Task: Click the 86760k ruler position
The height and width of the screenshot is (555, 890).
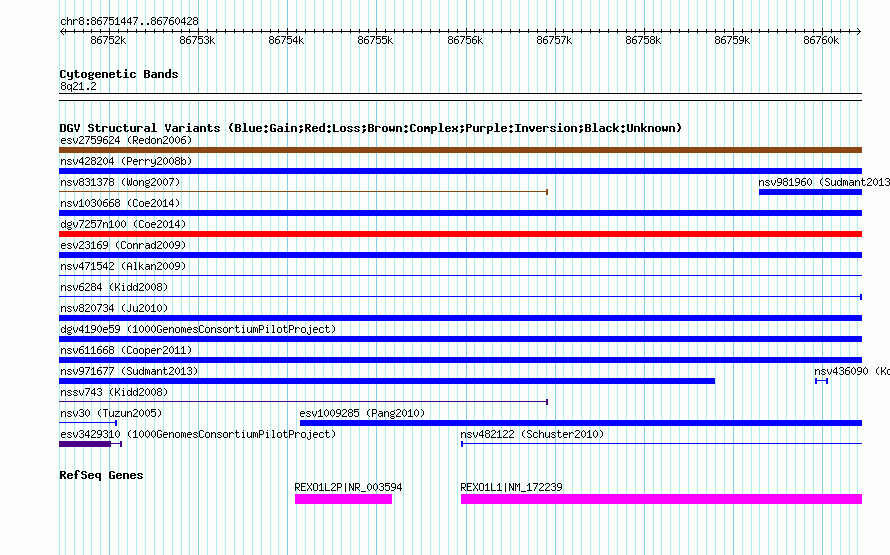Action: (x=821, y=40)
